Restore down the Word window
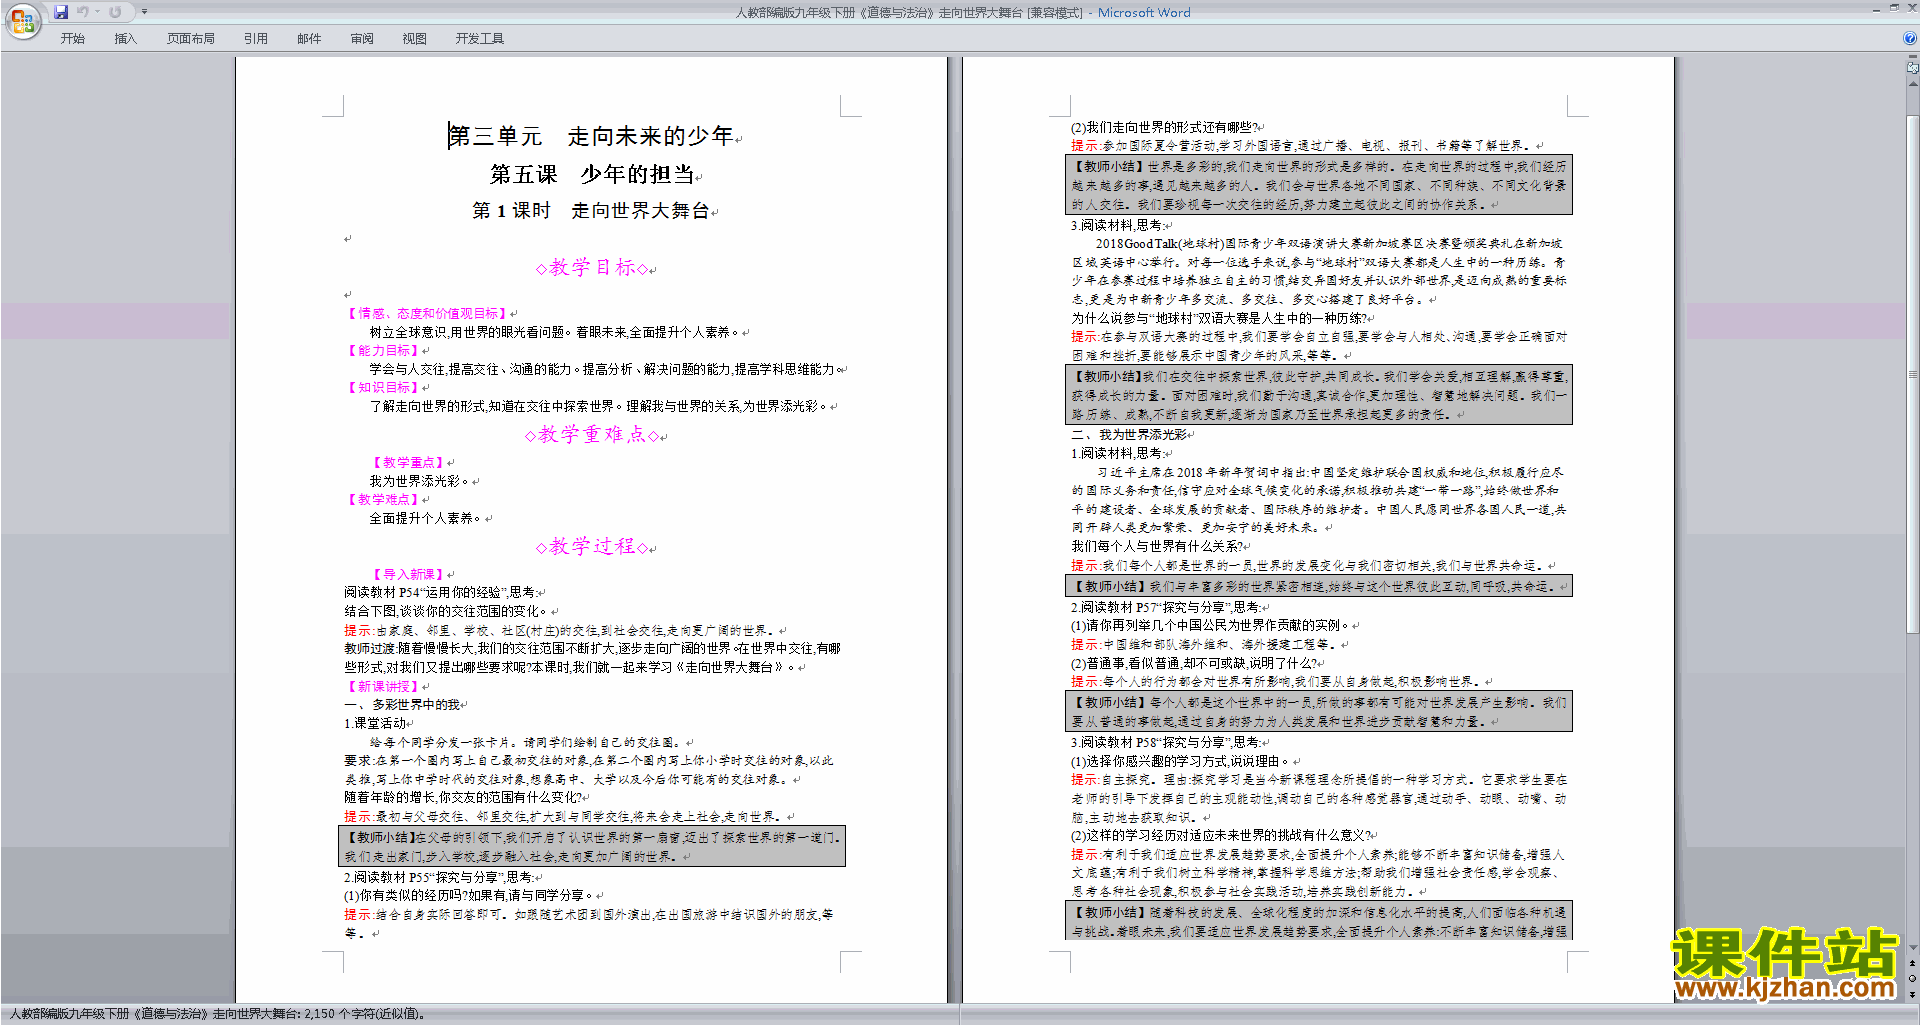Image resolution: width=1920 pixels, height=1025 pixels. pyautogui.click(x=1894, y=8)
